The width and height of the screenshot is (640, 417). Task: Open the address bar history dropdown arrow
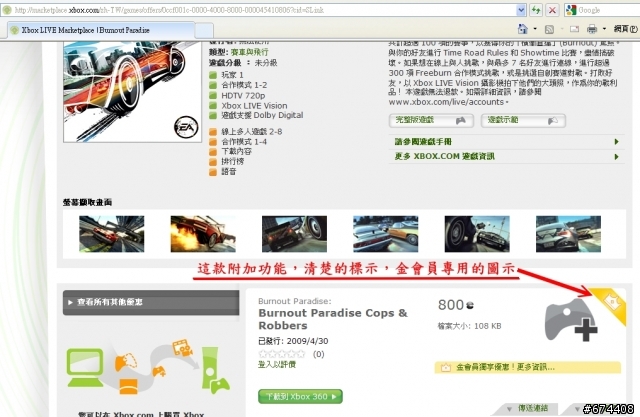pos(521,10)
